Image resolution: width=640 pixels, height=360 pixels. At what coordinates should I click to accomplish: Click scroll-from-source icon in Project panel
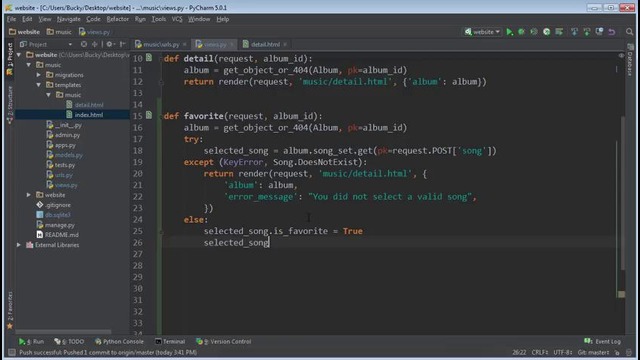point(84,44)
